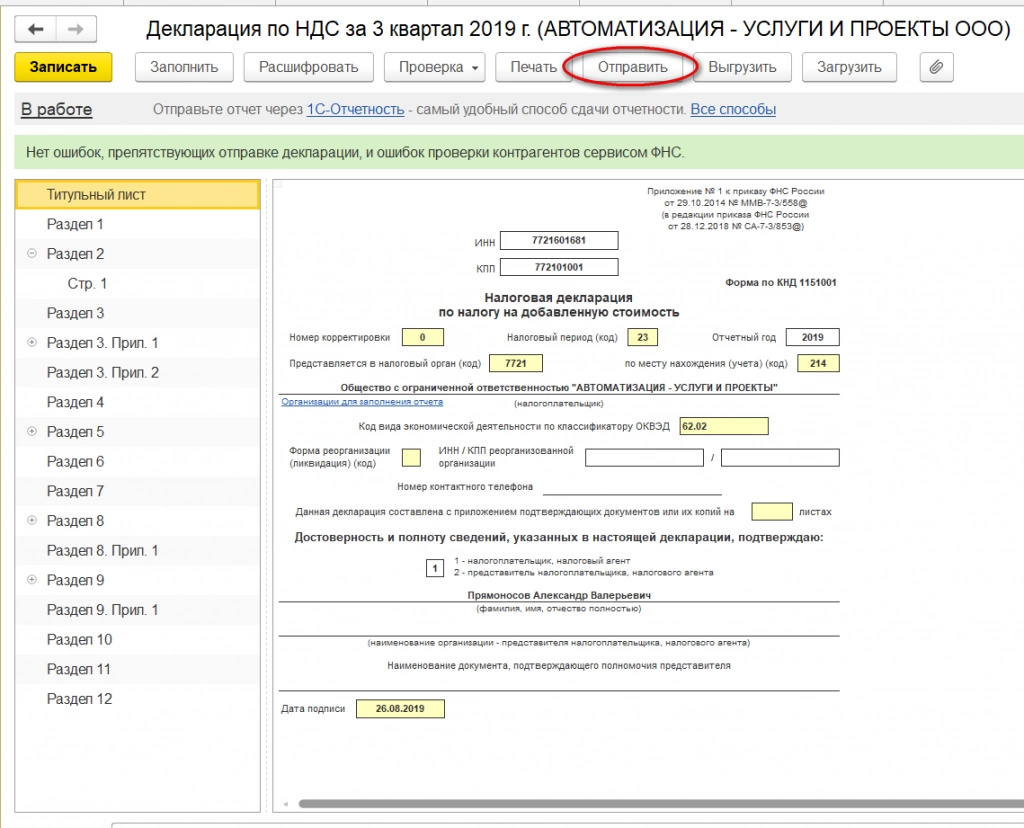Viewport: 1024px width, 828px height.
Task: Open Раздел 7 in the section list
Action: tap(137, 491)
